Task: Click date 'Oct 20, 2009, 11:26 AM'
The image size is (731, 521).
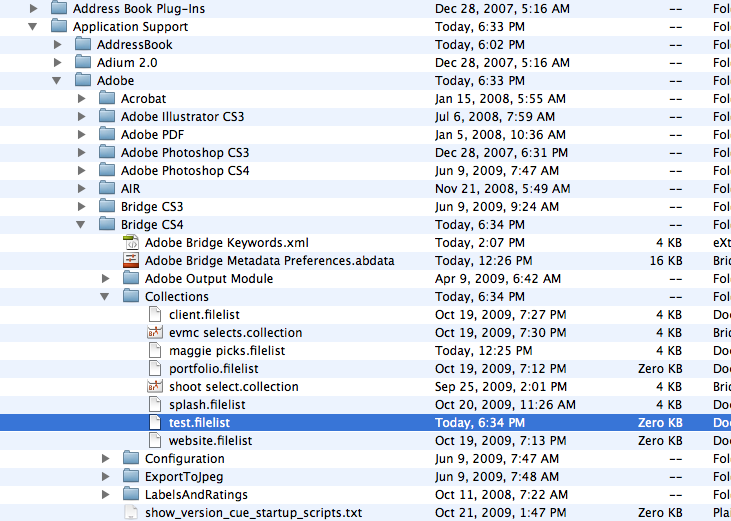Action: 505,405
